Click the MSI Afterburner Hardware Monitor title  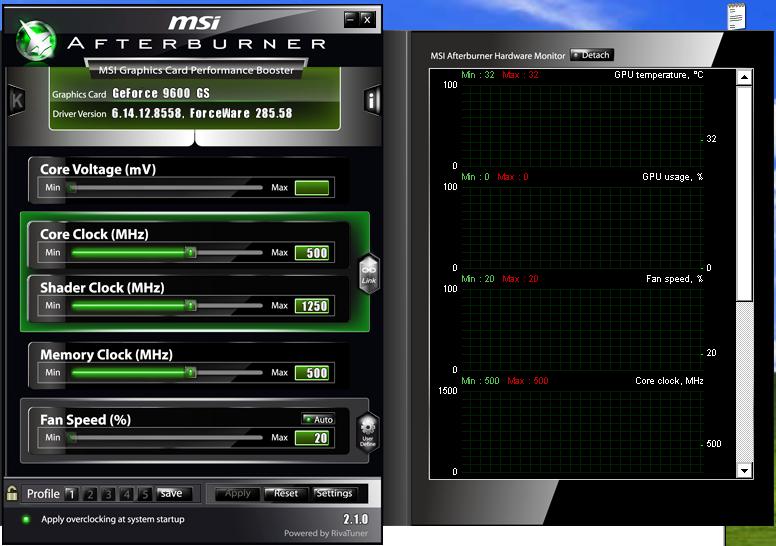pos(497,56)
